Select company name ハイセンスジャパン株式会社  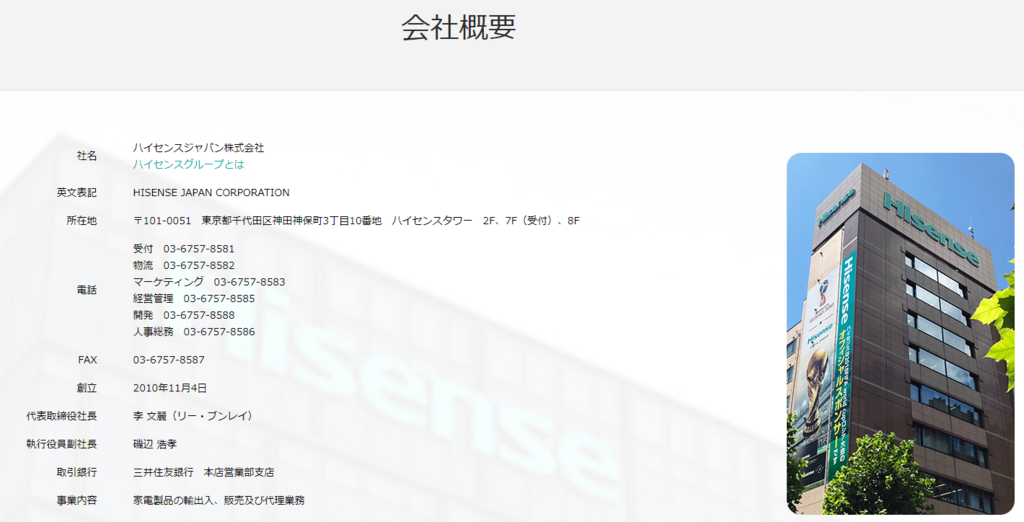point(199,148)
